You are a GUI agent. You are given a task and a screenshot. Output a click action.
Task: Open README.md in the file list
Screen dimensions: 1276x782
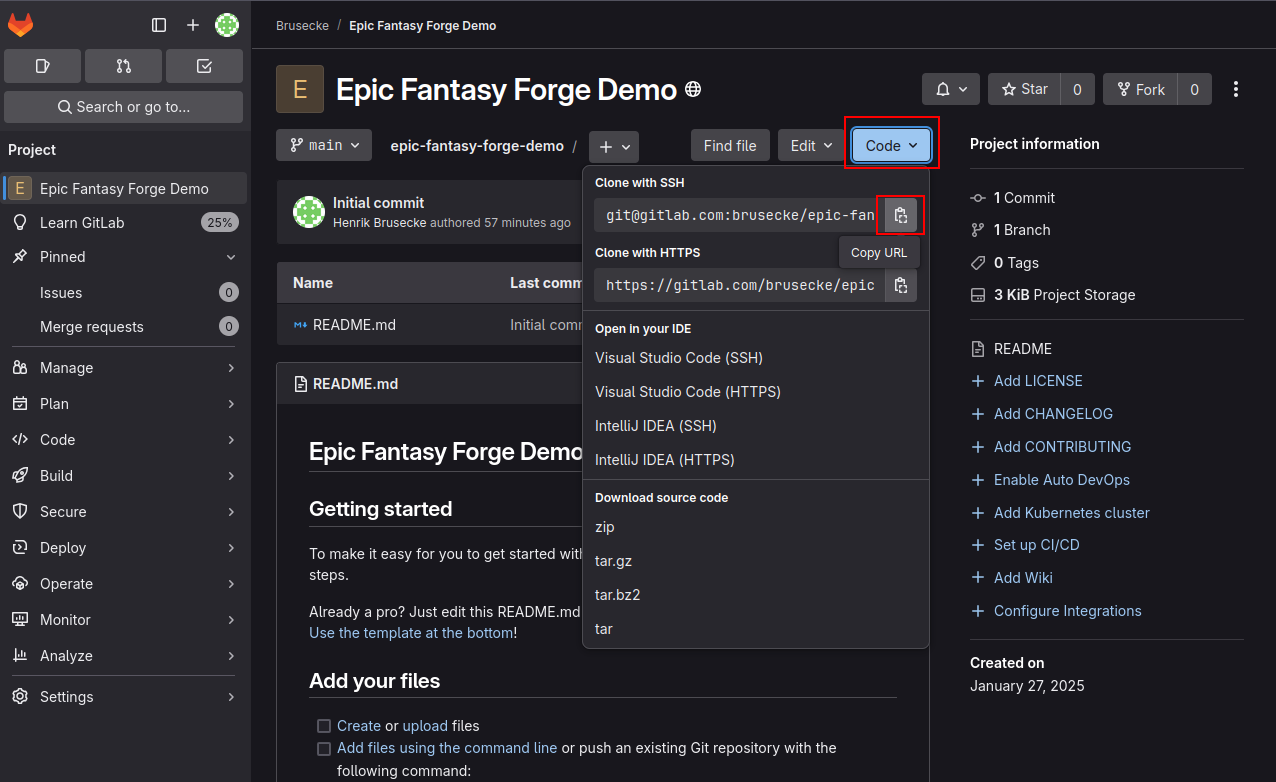click(x=354, y=325)
